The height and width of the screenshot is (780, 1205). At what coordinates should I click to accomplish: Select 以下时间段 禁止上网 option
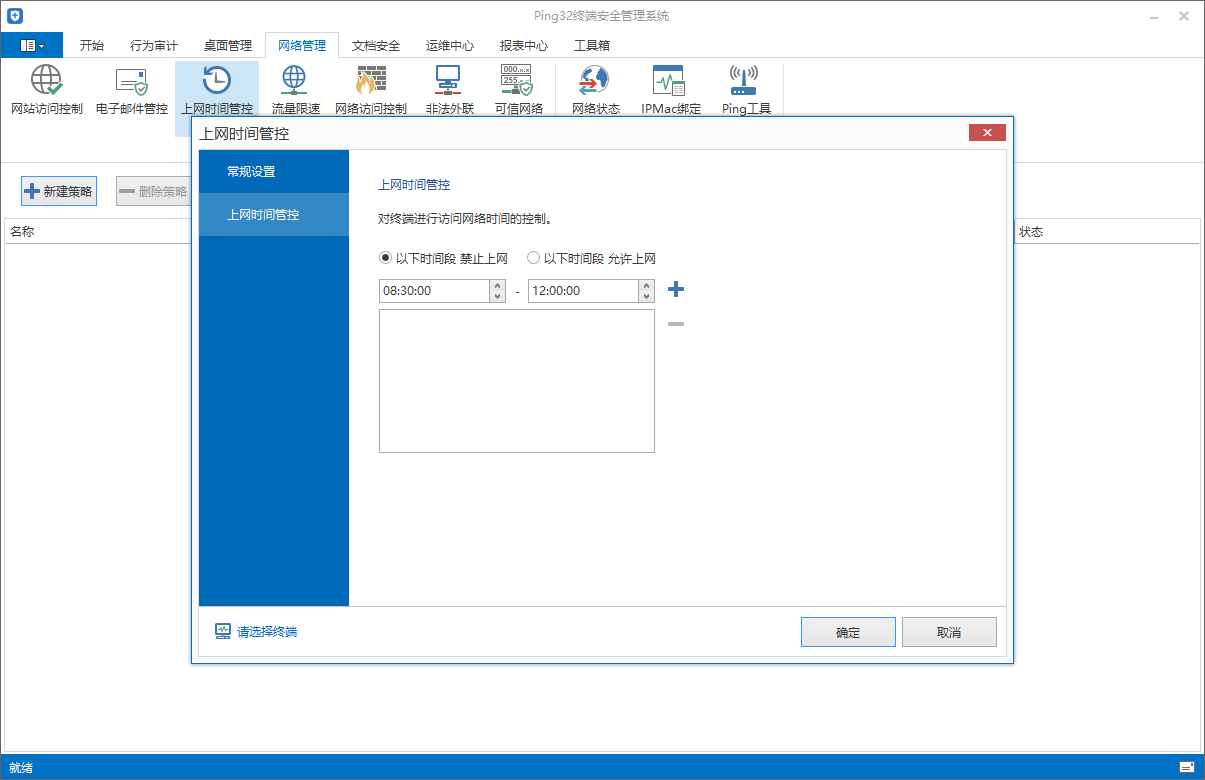pyautogui.click(x=444, y=258)
